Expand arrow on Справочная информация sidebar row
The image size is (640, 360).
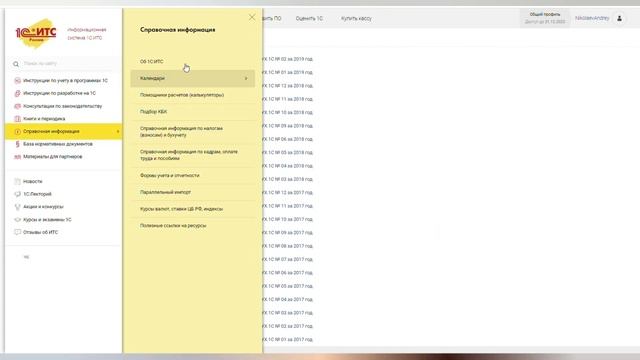tap(118, 131)
